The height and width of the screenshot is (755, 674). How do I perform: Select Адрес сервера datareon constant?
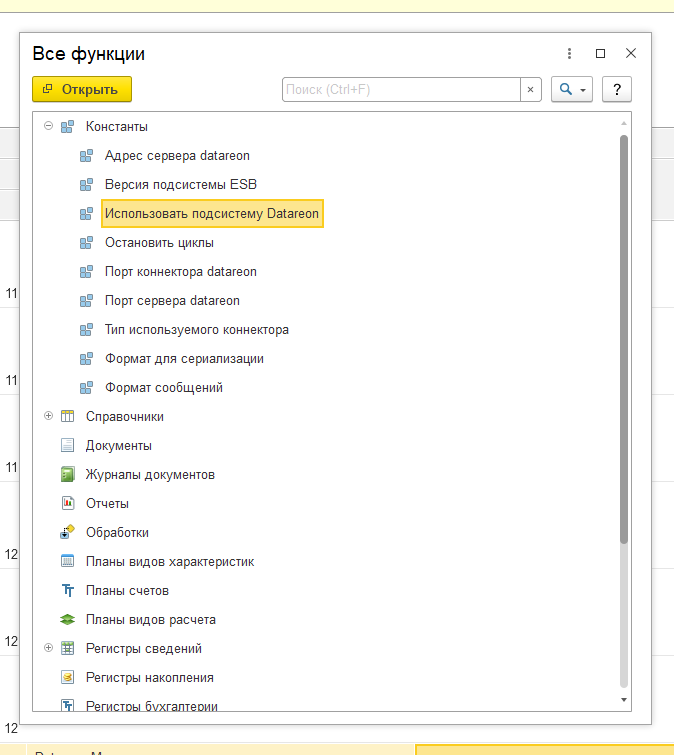point(177,156)
